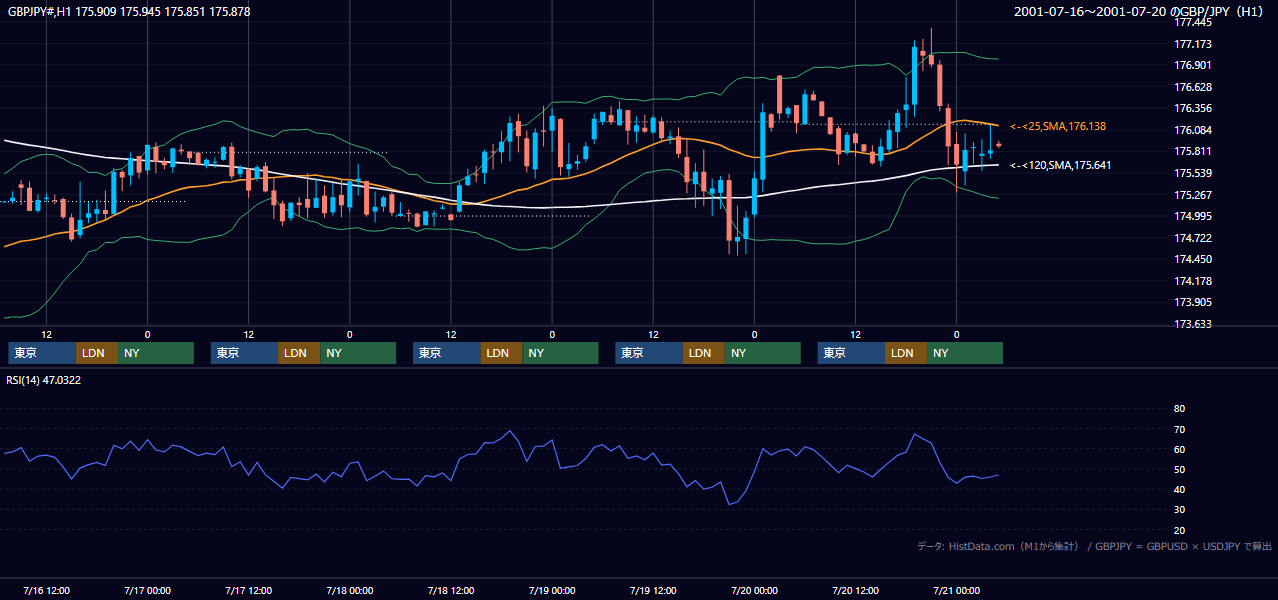Click price axis value 177.173
This screenshot has height=600, width=1278.
(1192, 44)
